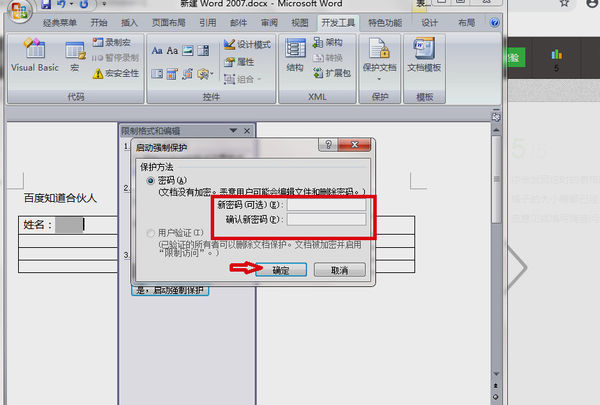Focus the new password input field
Viewport: 600px width, 405px height.
click(326, 205)
